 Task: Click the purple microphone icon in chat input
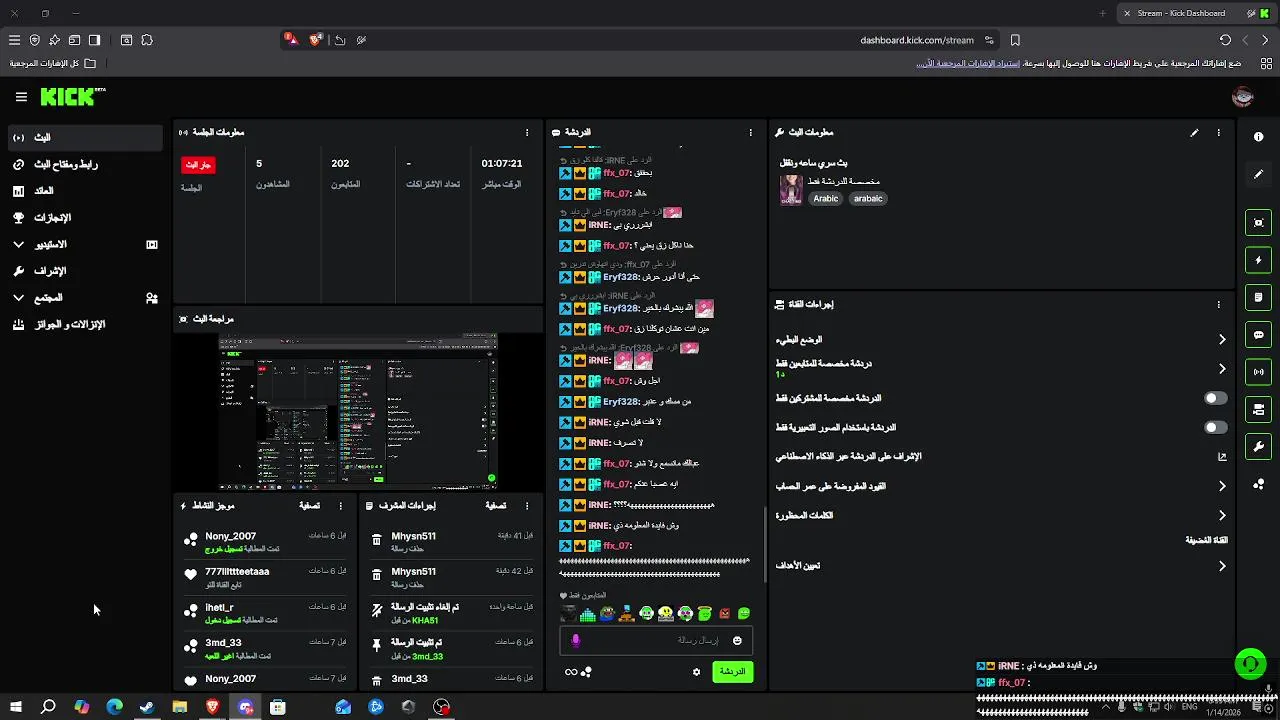click(x=575, y=641)
